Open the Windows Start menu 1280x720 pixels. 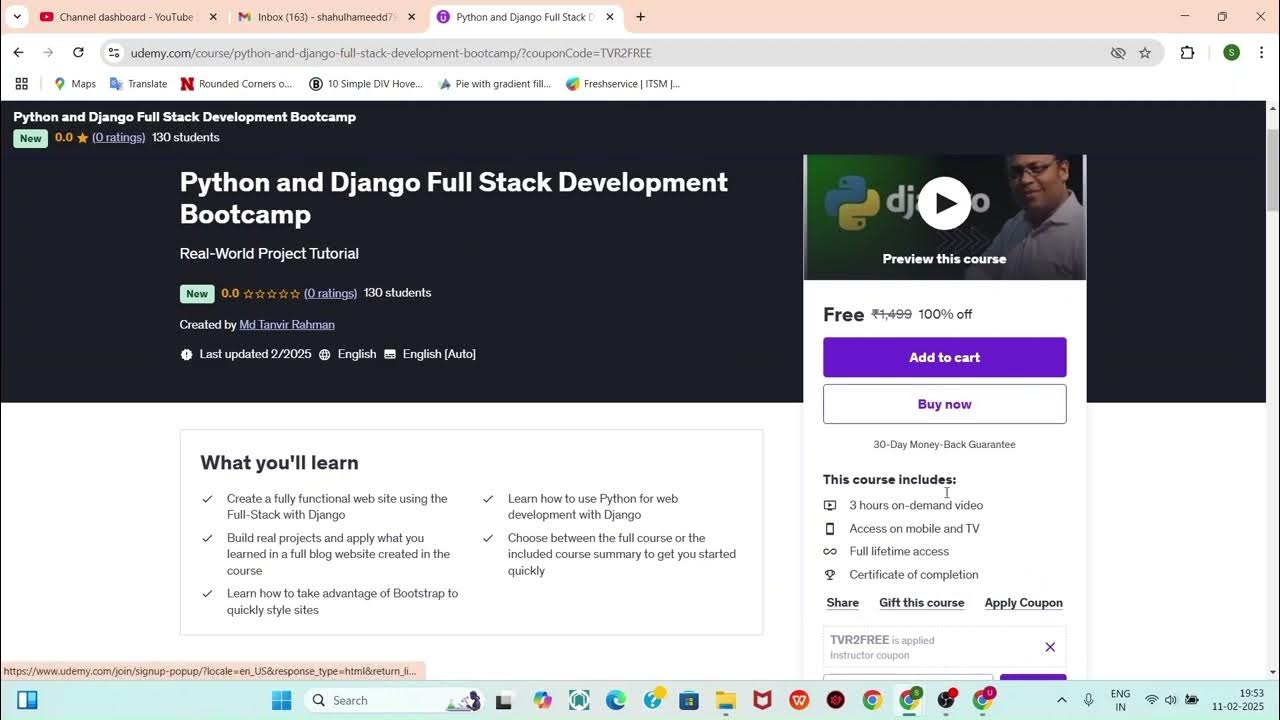coord(281,700)
